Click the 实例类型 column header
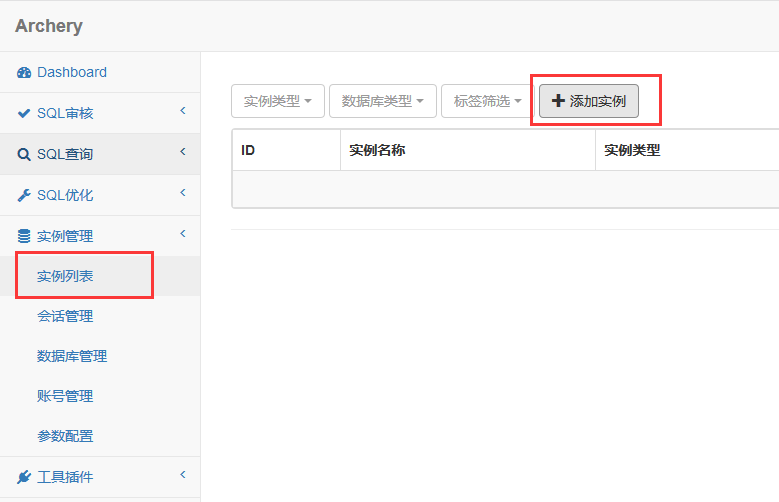 pyautogui.click(x=687, y=150)
